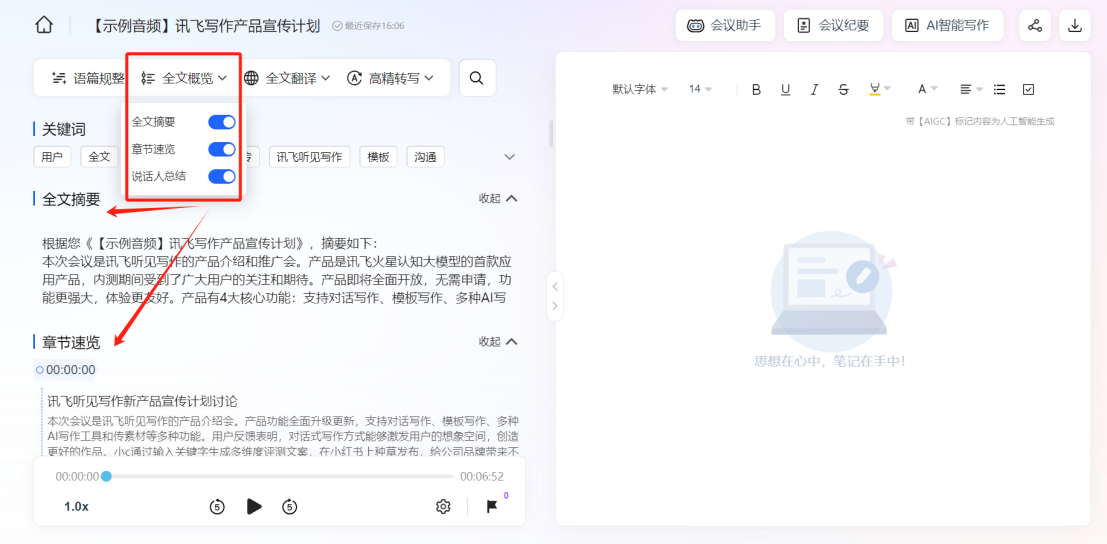Insert a checkbox todo item
Screen dimensions: 1107x544
click(x=1028, y=90)
